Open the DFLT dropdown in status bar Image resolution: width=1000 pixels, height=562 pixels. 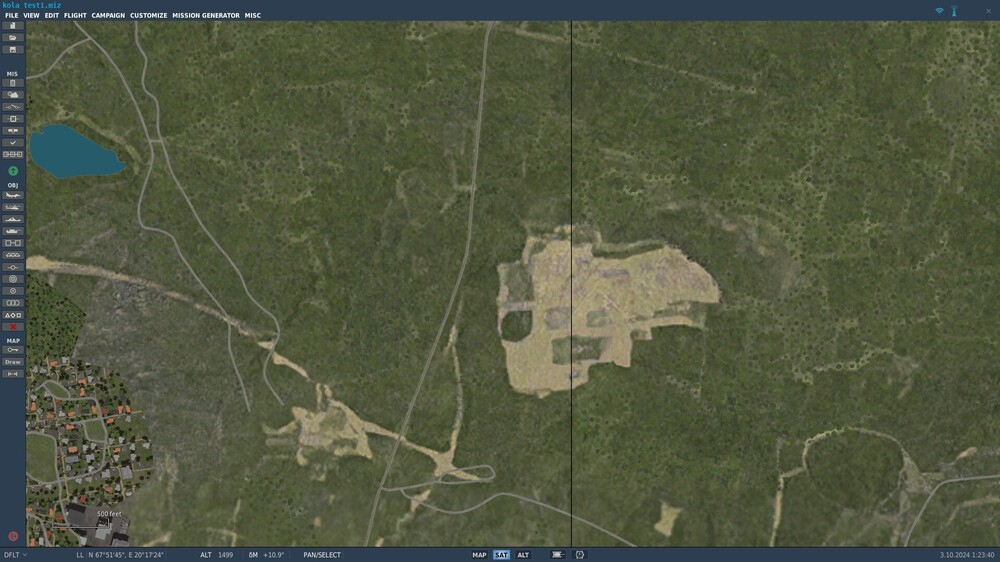click(x=15, y=555)
